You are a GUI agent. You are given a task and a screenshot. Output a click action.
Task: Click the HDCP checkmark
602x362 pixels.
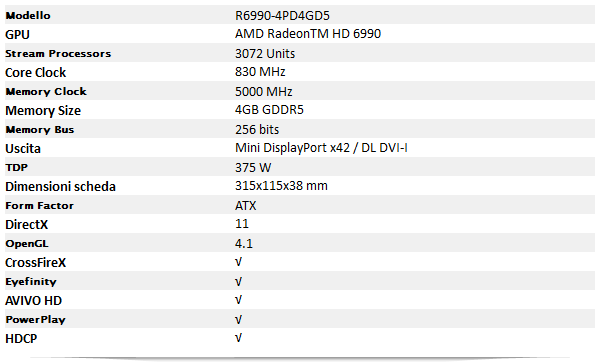pyautogui.click(x=238, y=338)
